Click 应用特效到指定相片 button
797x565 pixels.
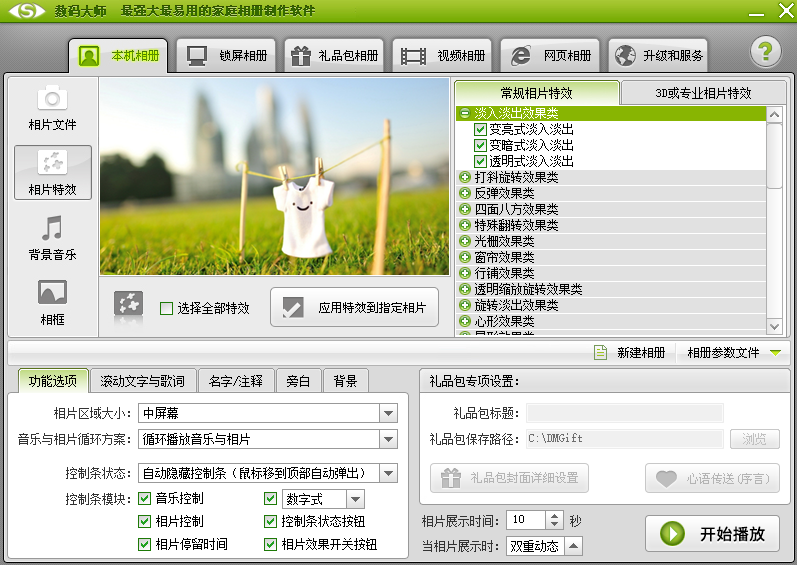click(x=354, y=308)
